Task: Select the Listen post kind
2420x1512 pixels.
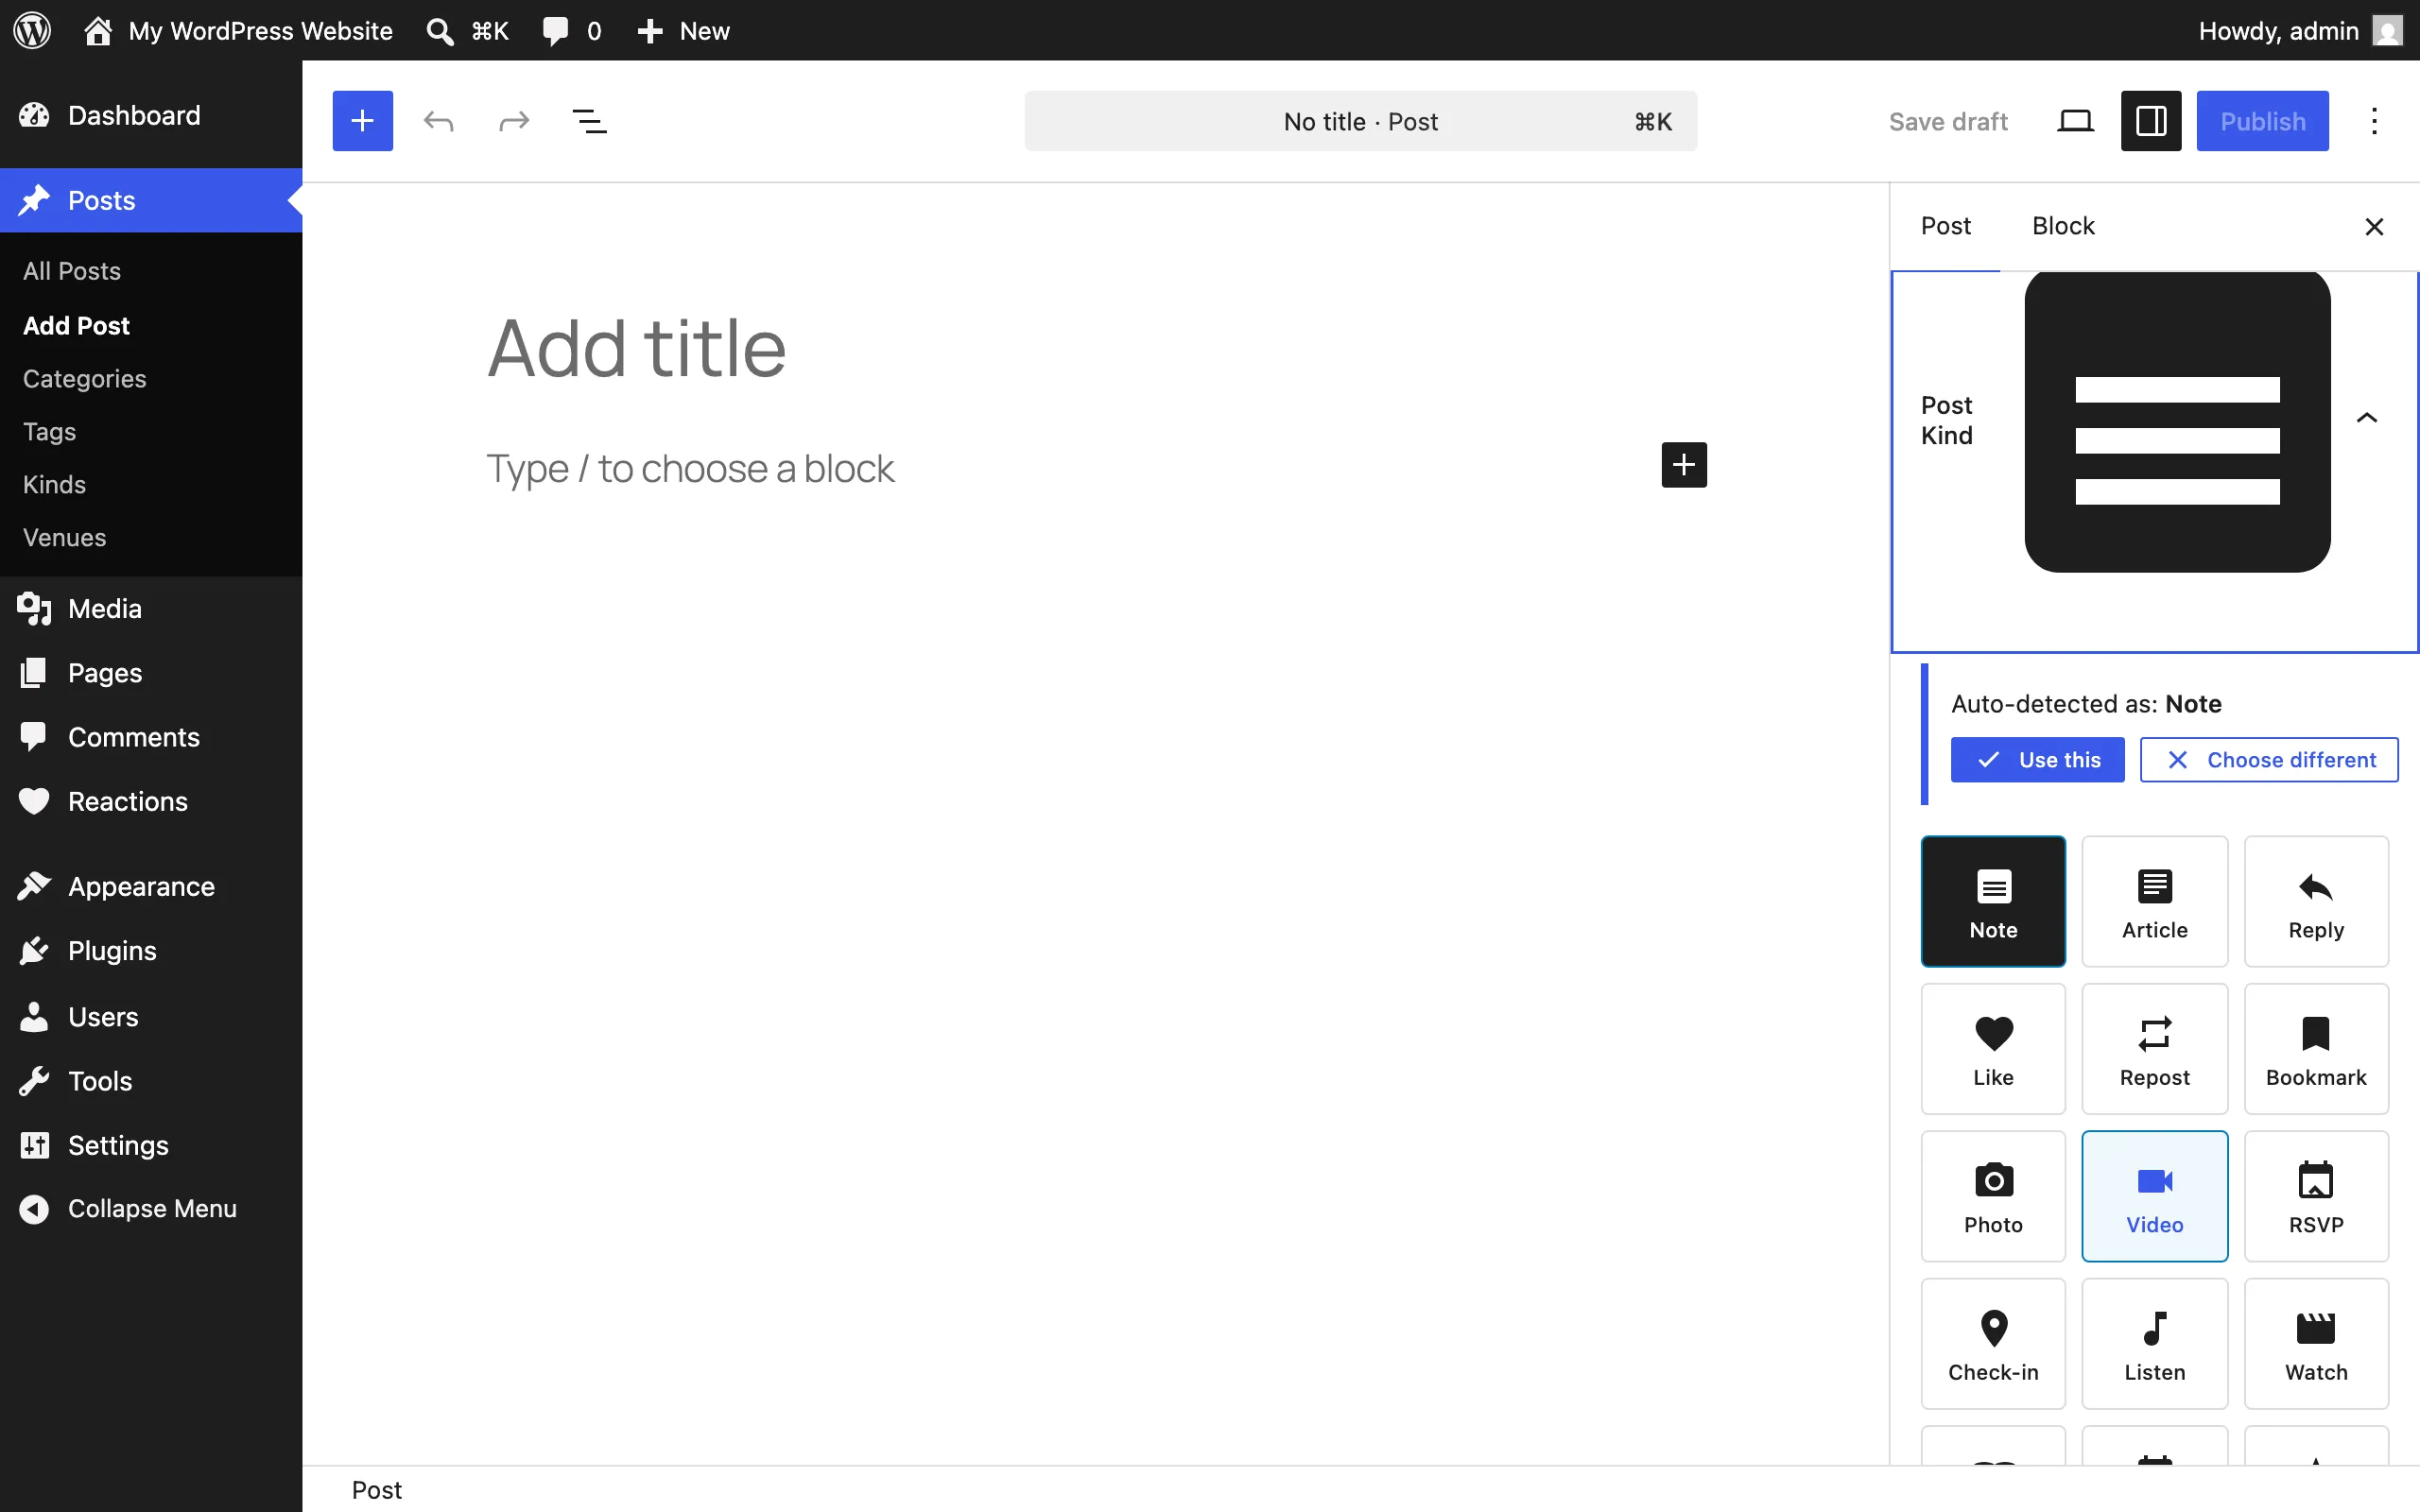Action: 2155,1344
